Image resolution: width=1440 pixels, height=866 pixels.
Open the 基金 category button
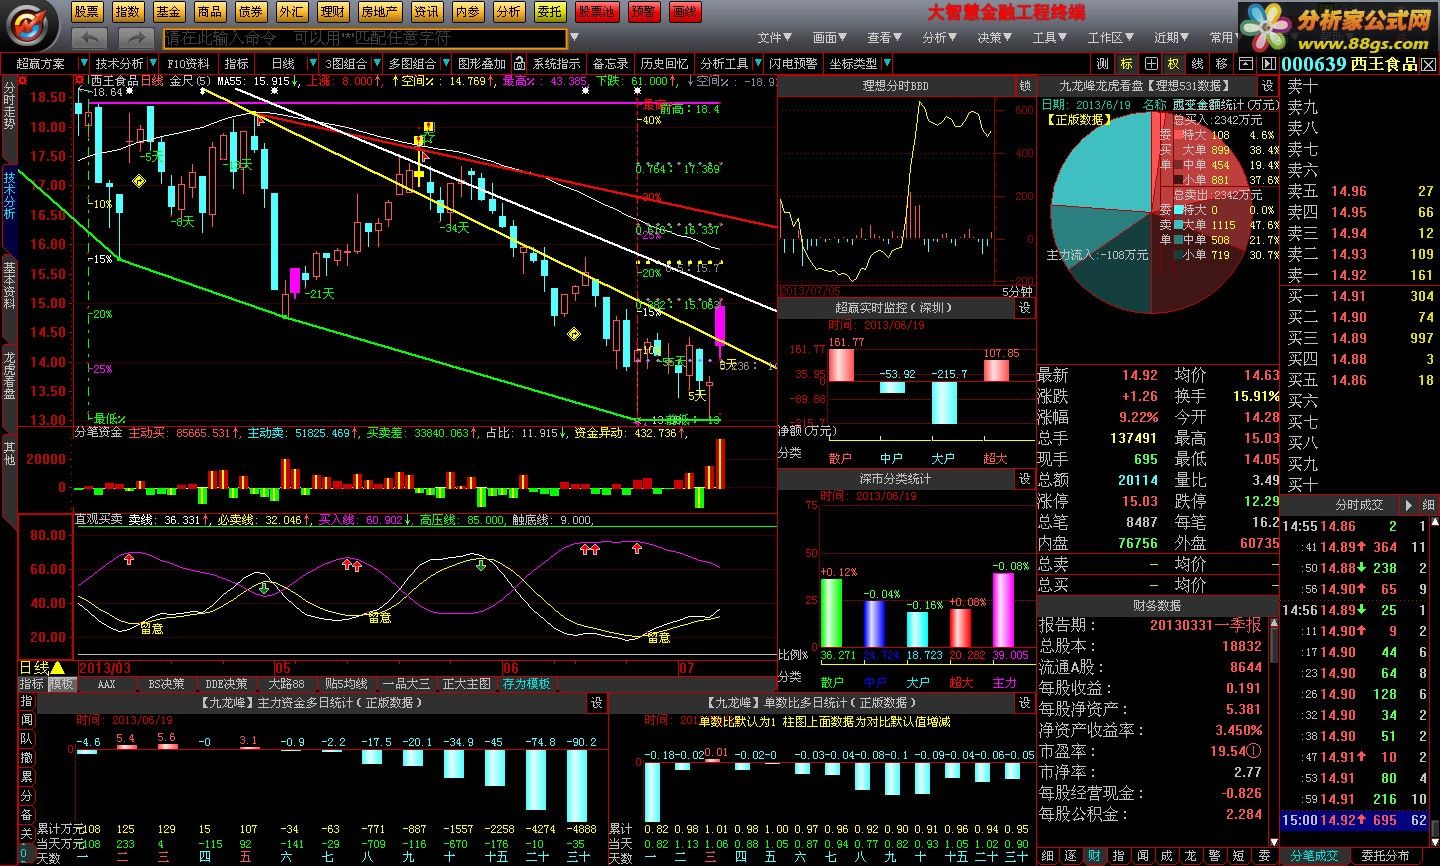pyautogui.click(x=169, y=12)
